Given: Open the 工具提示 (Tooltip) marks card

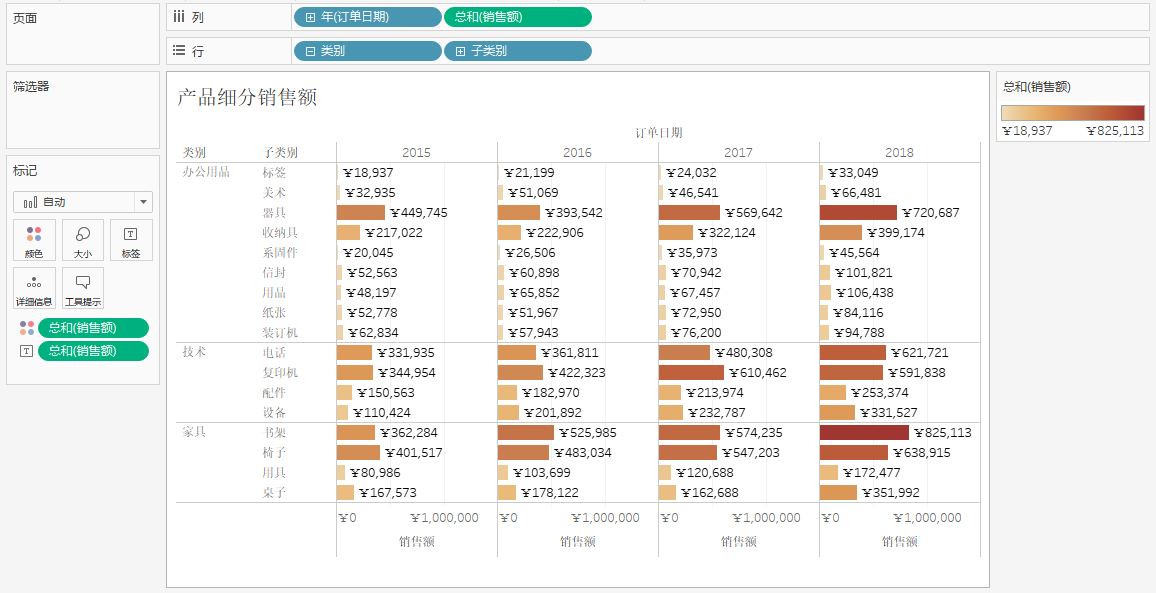Looking at the screenshot, I should coord(83,288).
